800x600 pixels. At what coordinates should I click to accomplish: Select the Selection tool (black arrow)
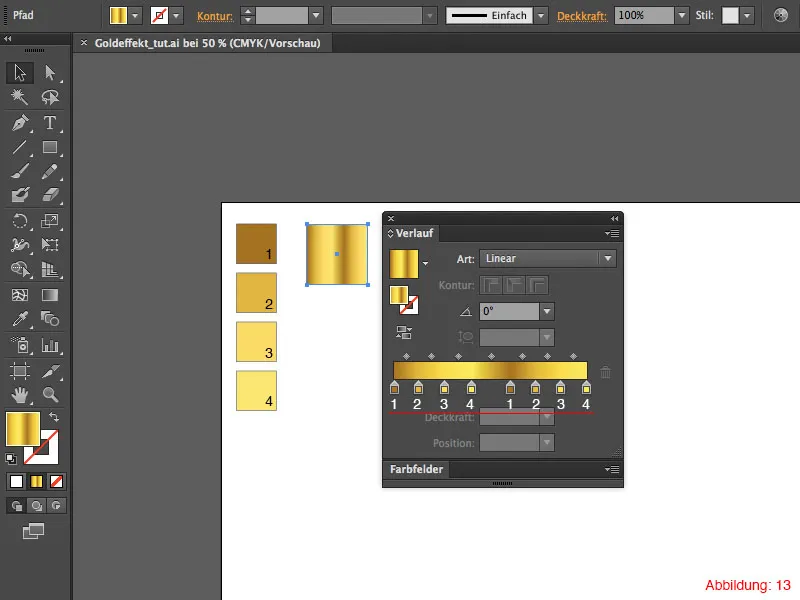coord(20,72)
